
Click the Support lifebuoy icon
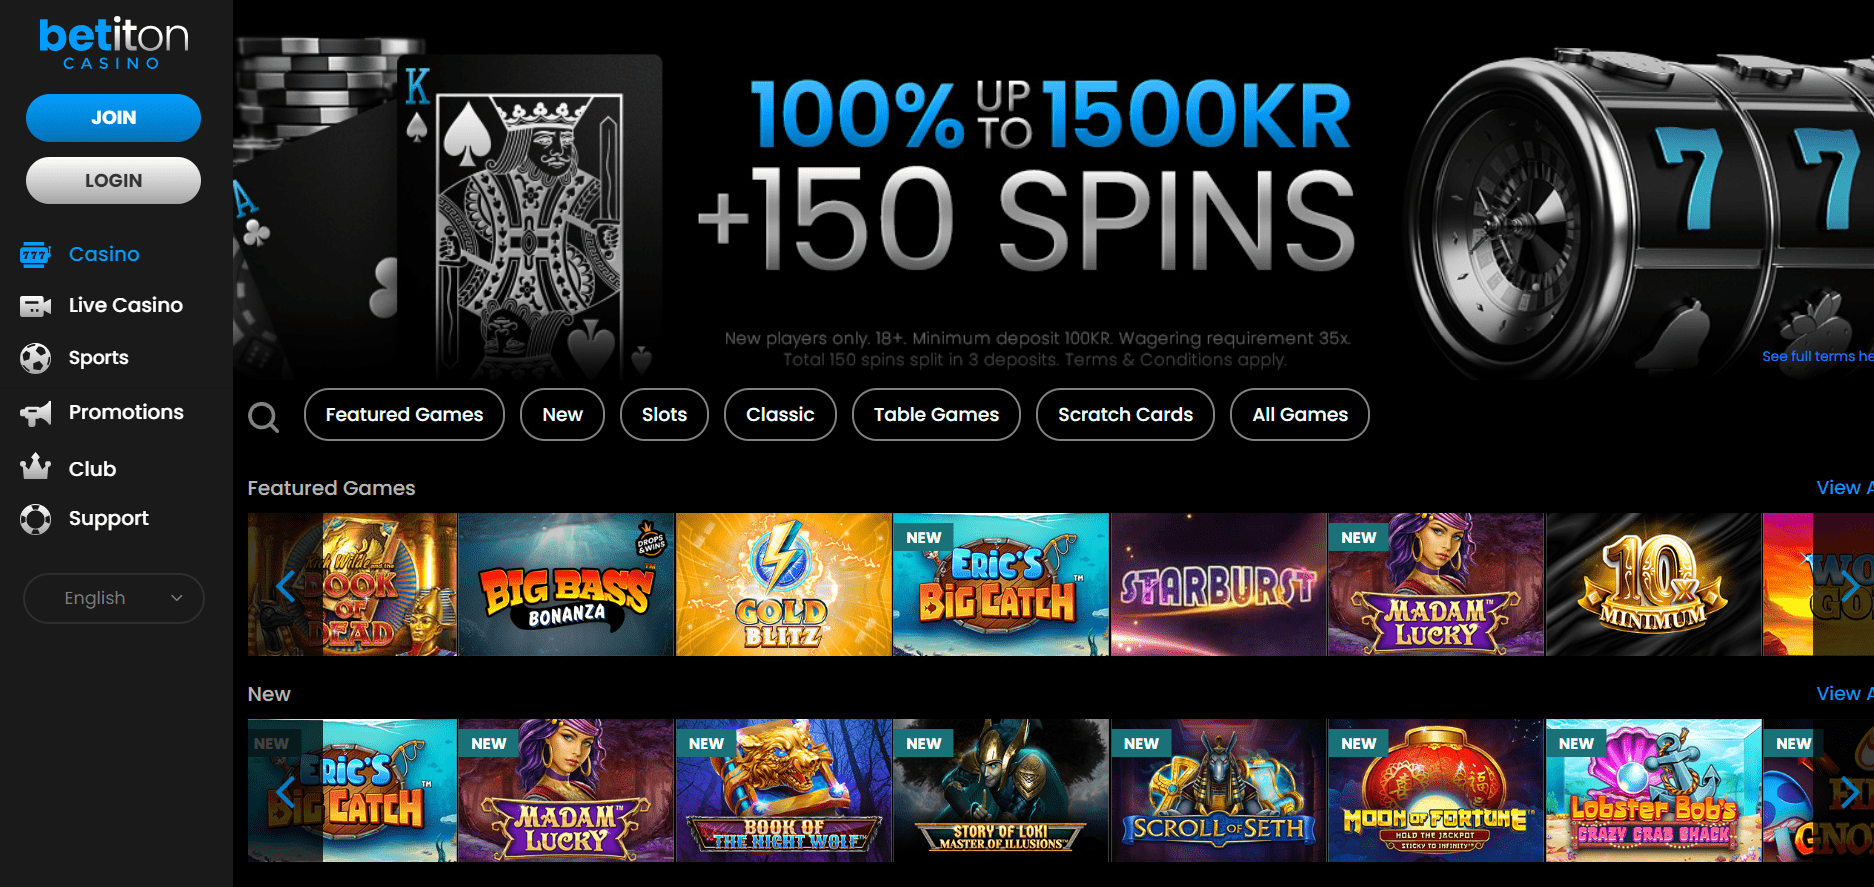click(x=35, y=519)
